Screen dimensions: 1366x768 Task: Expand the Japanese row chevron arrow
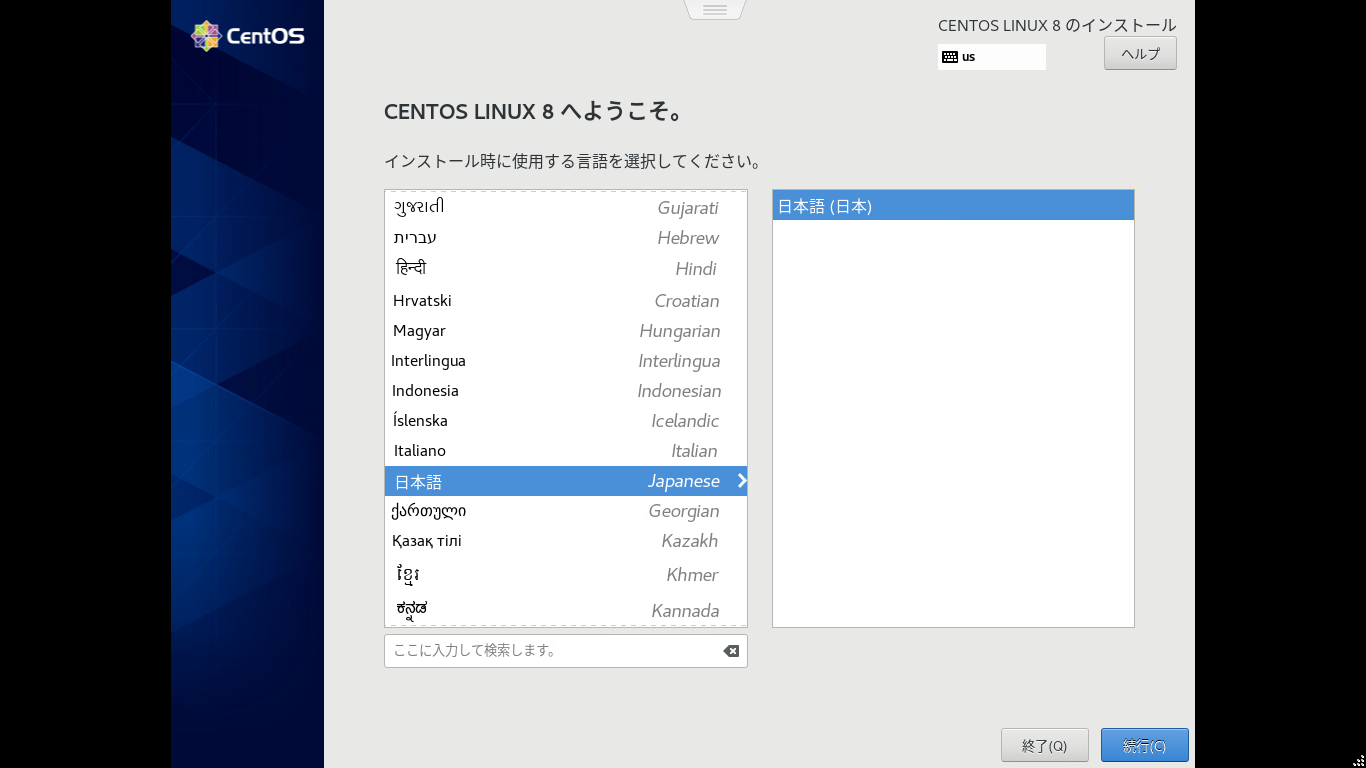(x=741, y=481)
